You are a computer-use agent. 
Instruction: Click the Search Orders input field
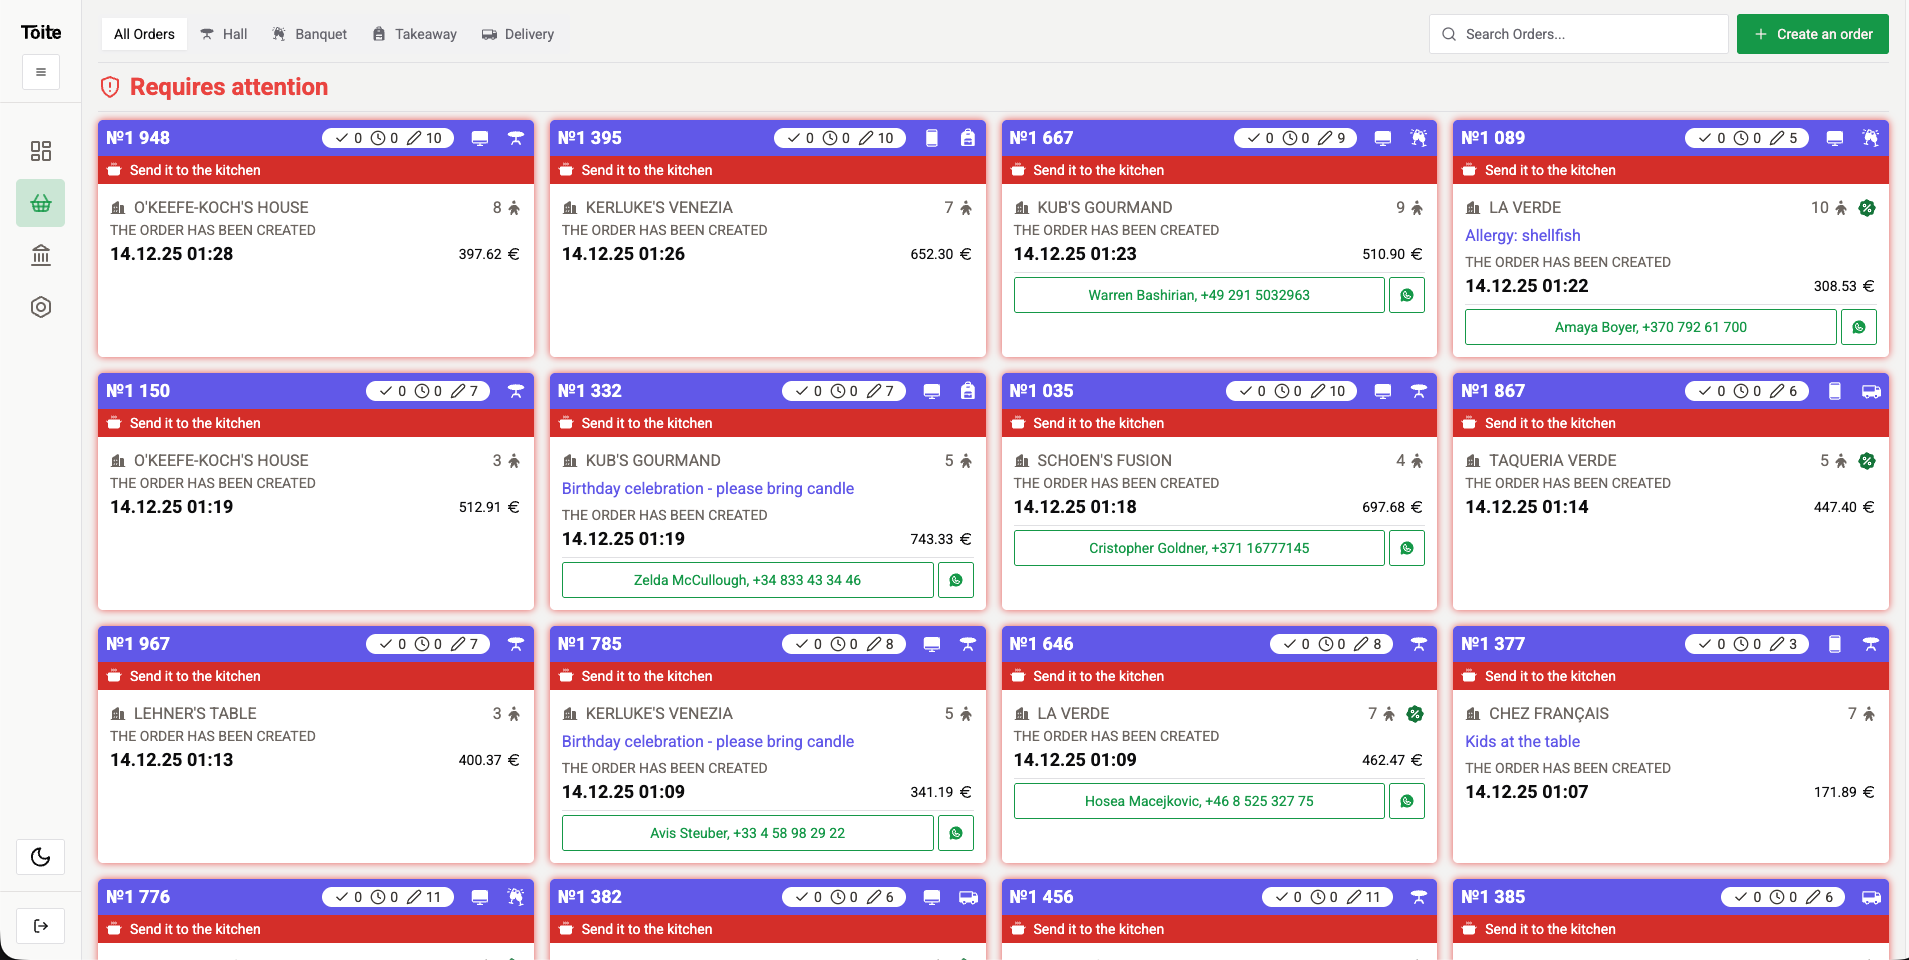tap(1577, 33)
